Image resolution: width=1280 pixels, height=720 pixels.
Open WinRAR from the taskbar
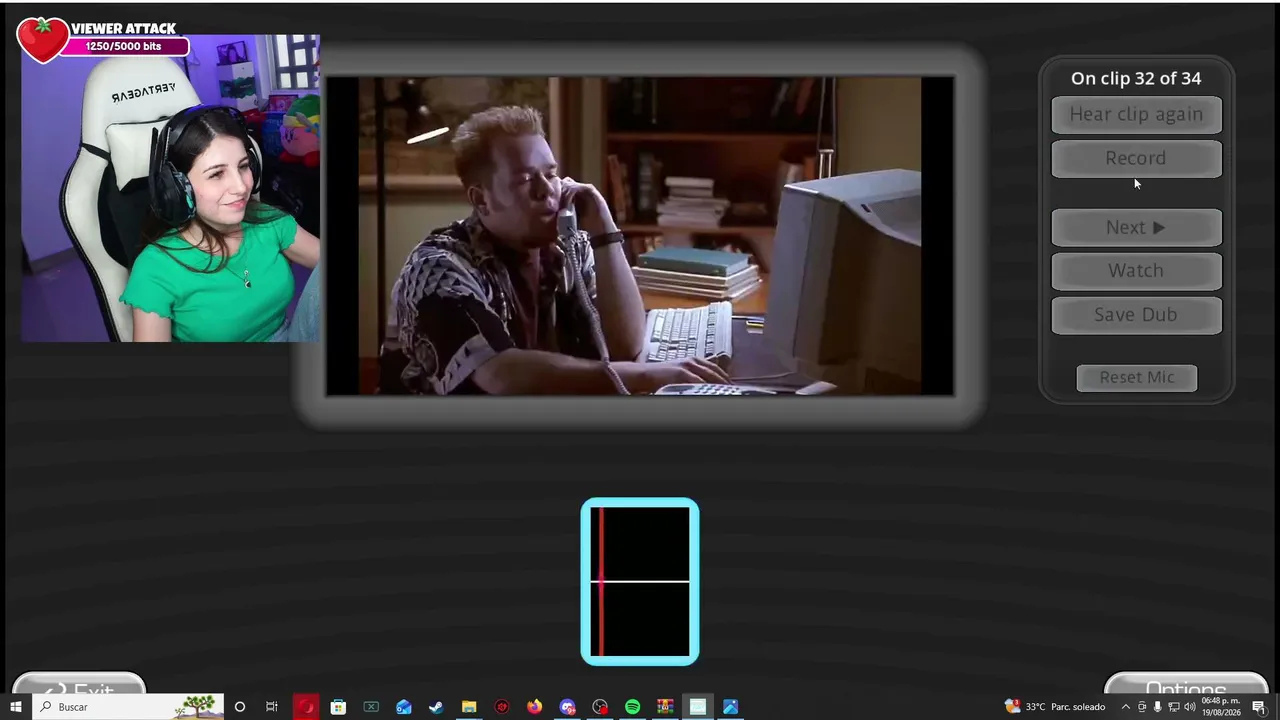point(665,707)
